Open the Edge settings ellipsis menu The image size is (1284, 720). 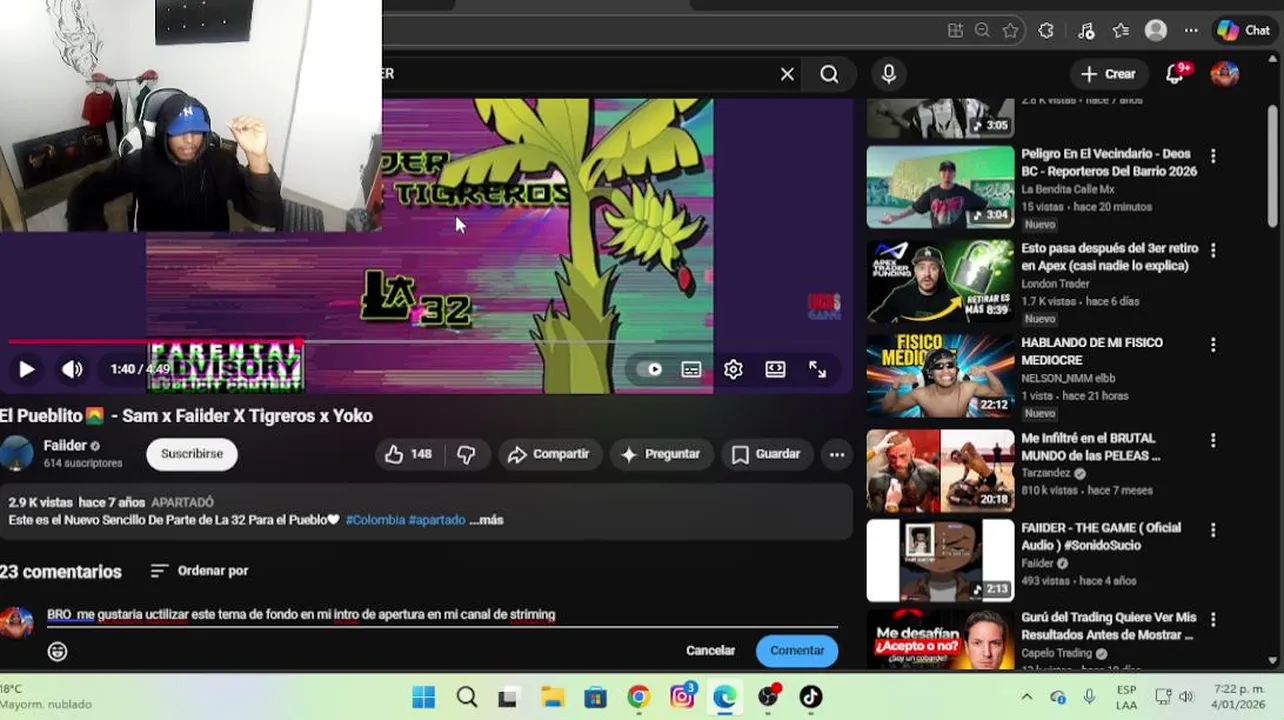click(x=1191, y=30)
